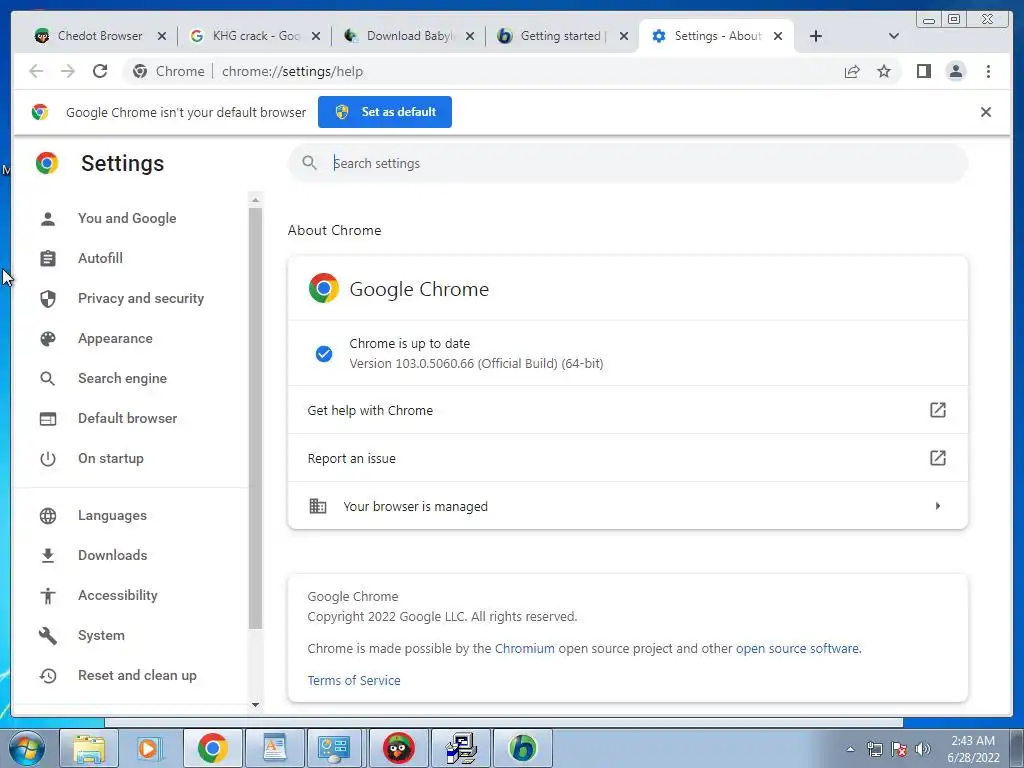Click the Search settings field
Screen dimensions: 1024x768
[628, 163]
